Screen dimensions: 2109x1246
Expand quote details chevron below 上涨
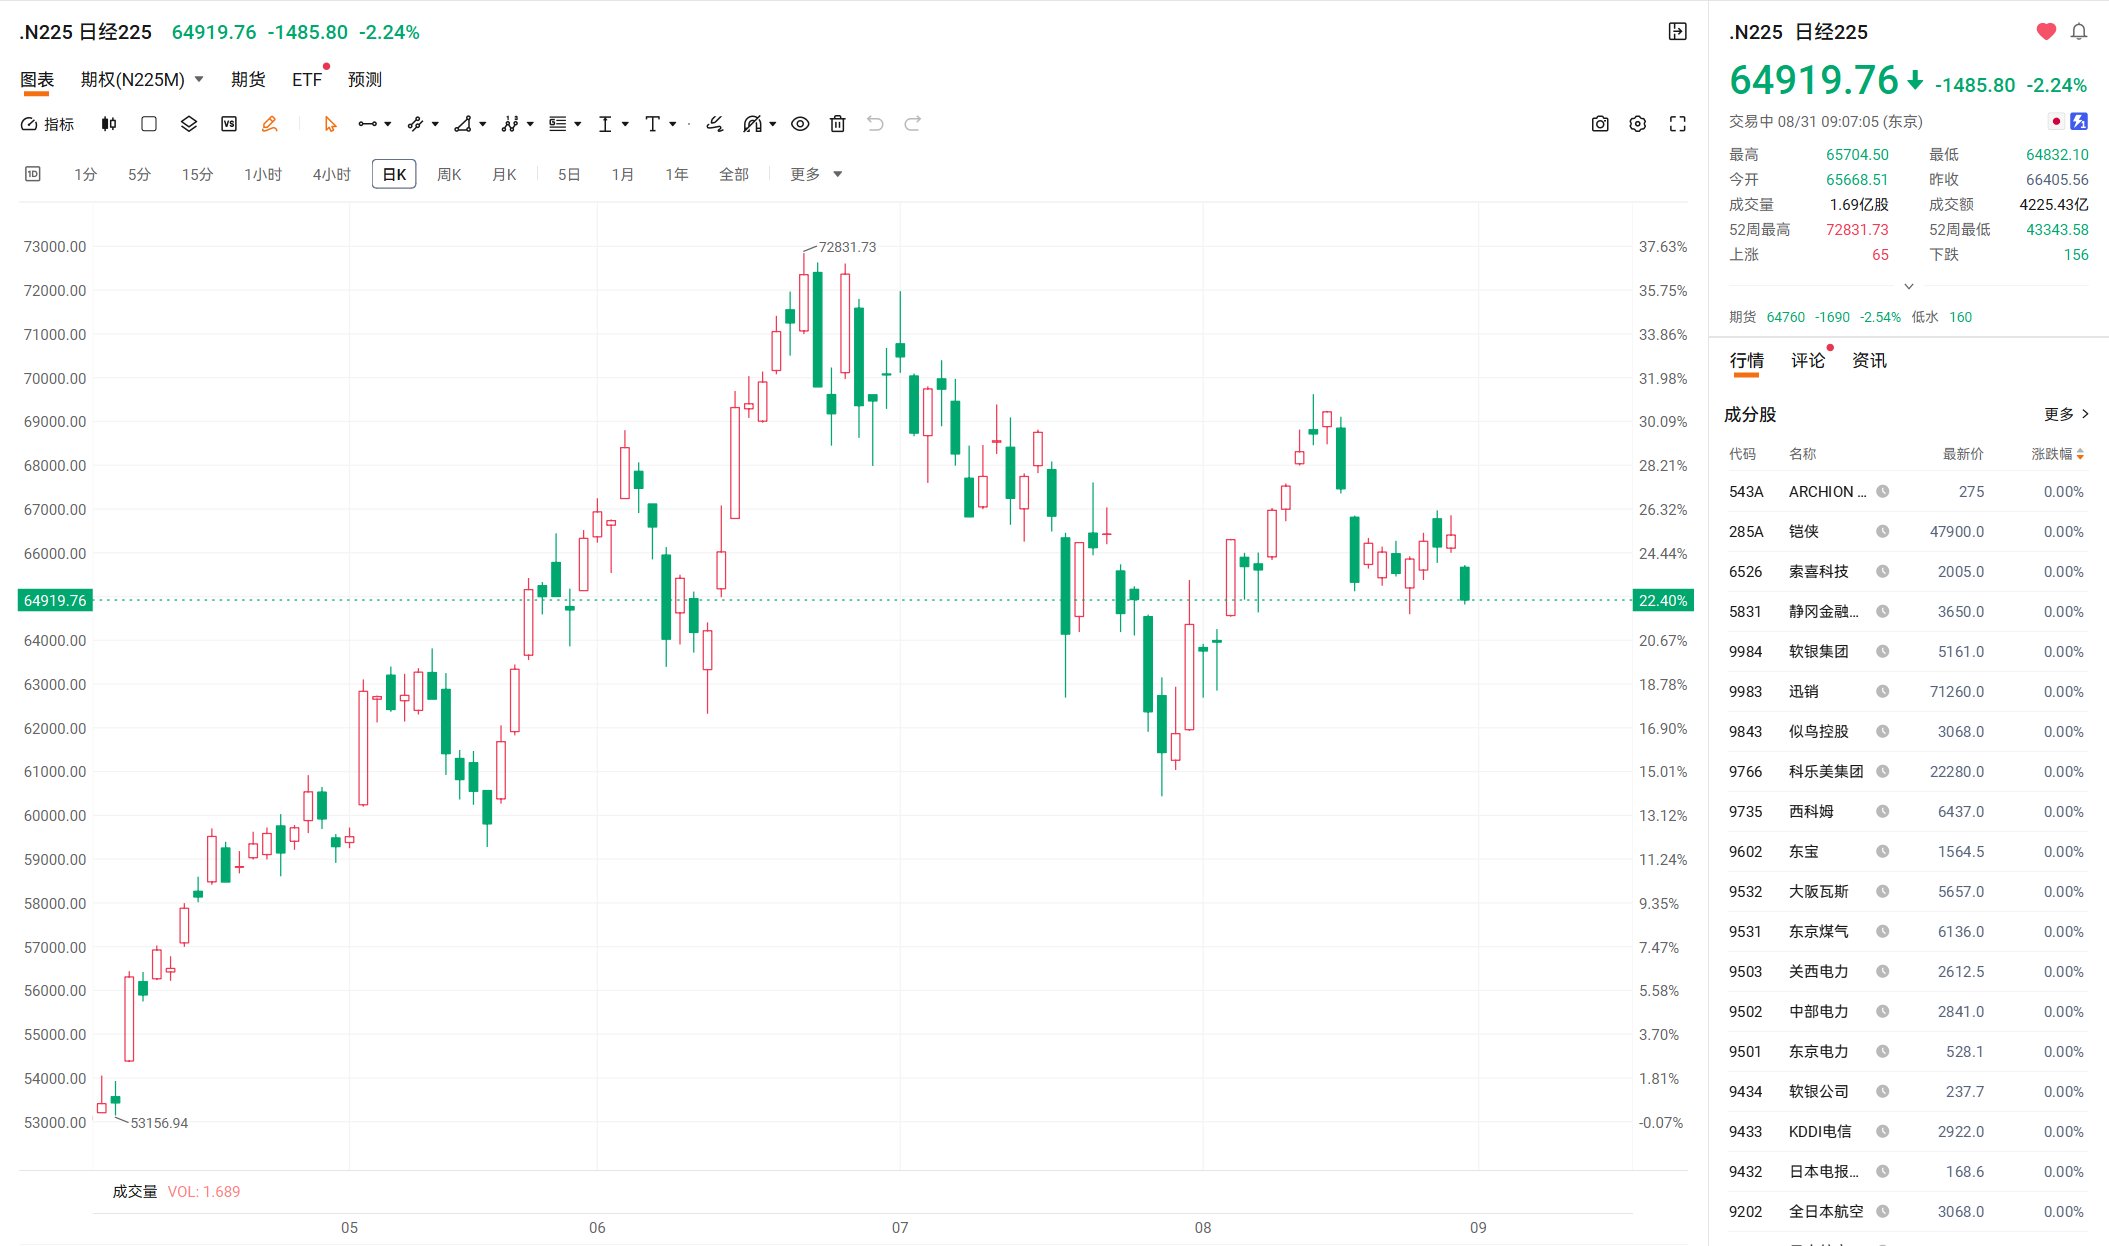coord(1909,287)
